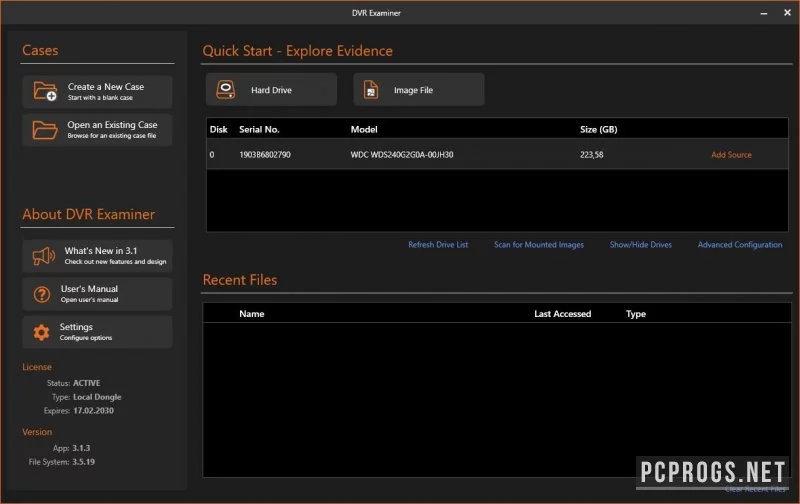Image resolution: width=800 pixels, height=504 pixels.
Task: Click the Serial No. column header
Action: [259, 130]
